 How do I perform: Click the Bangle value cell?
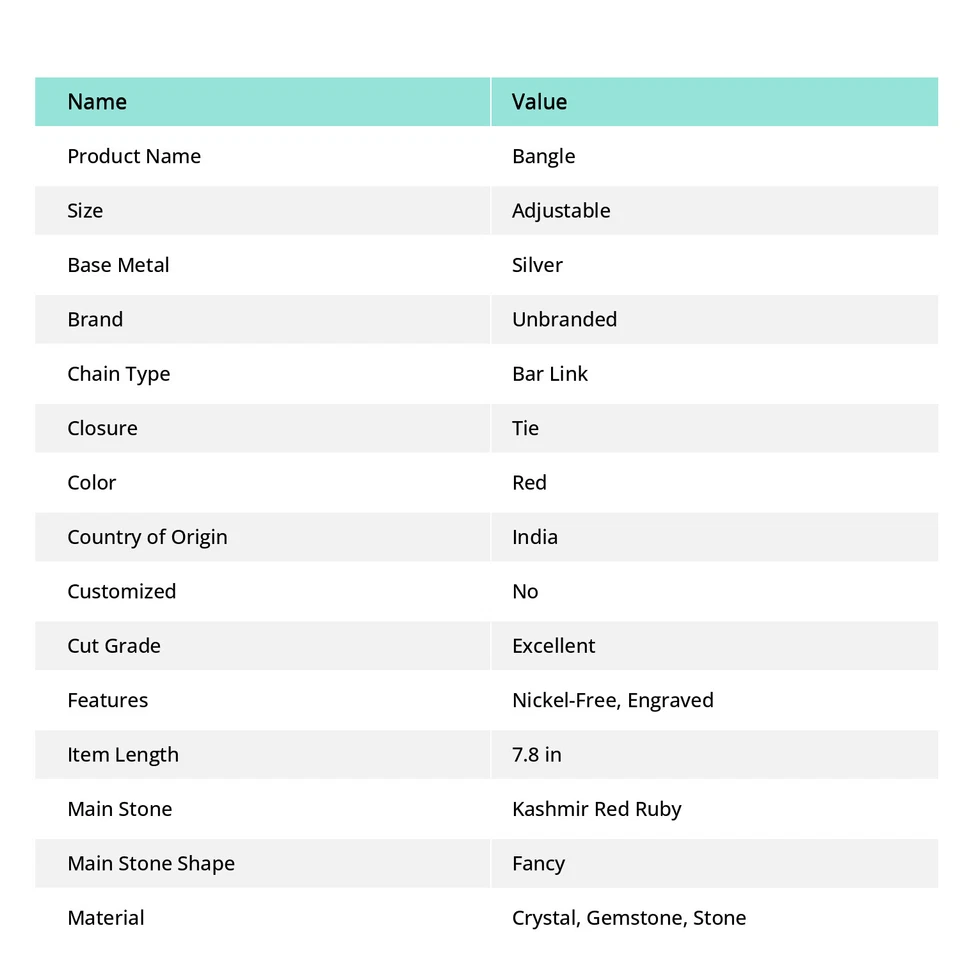click(x=543, y=156)
